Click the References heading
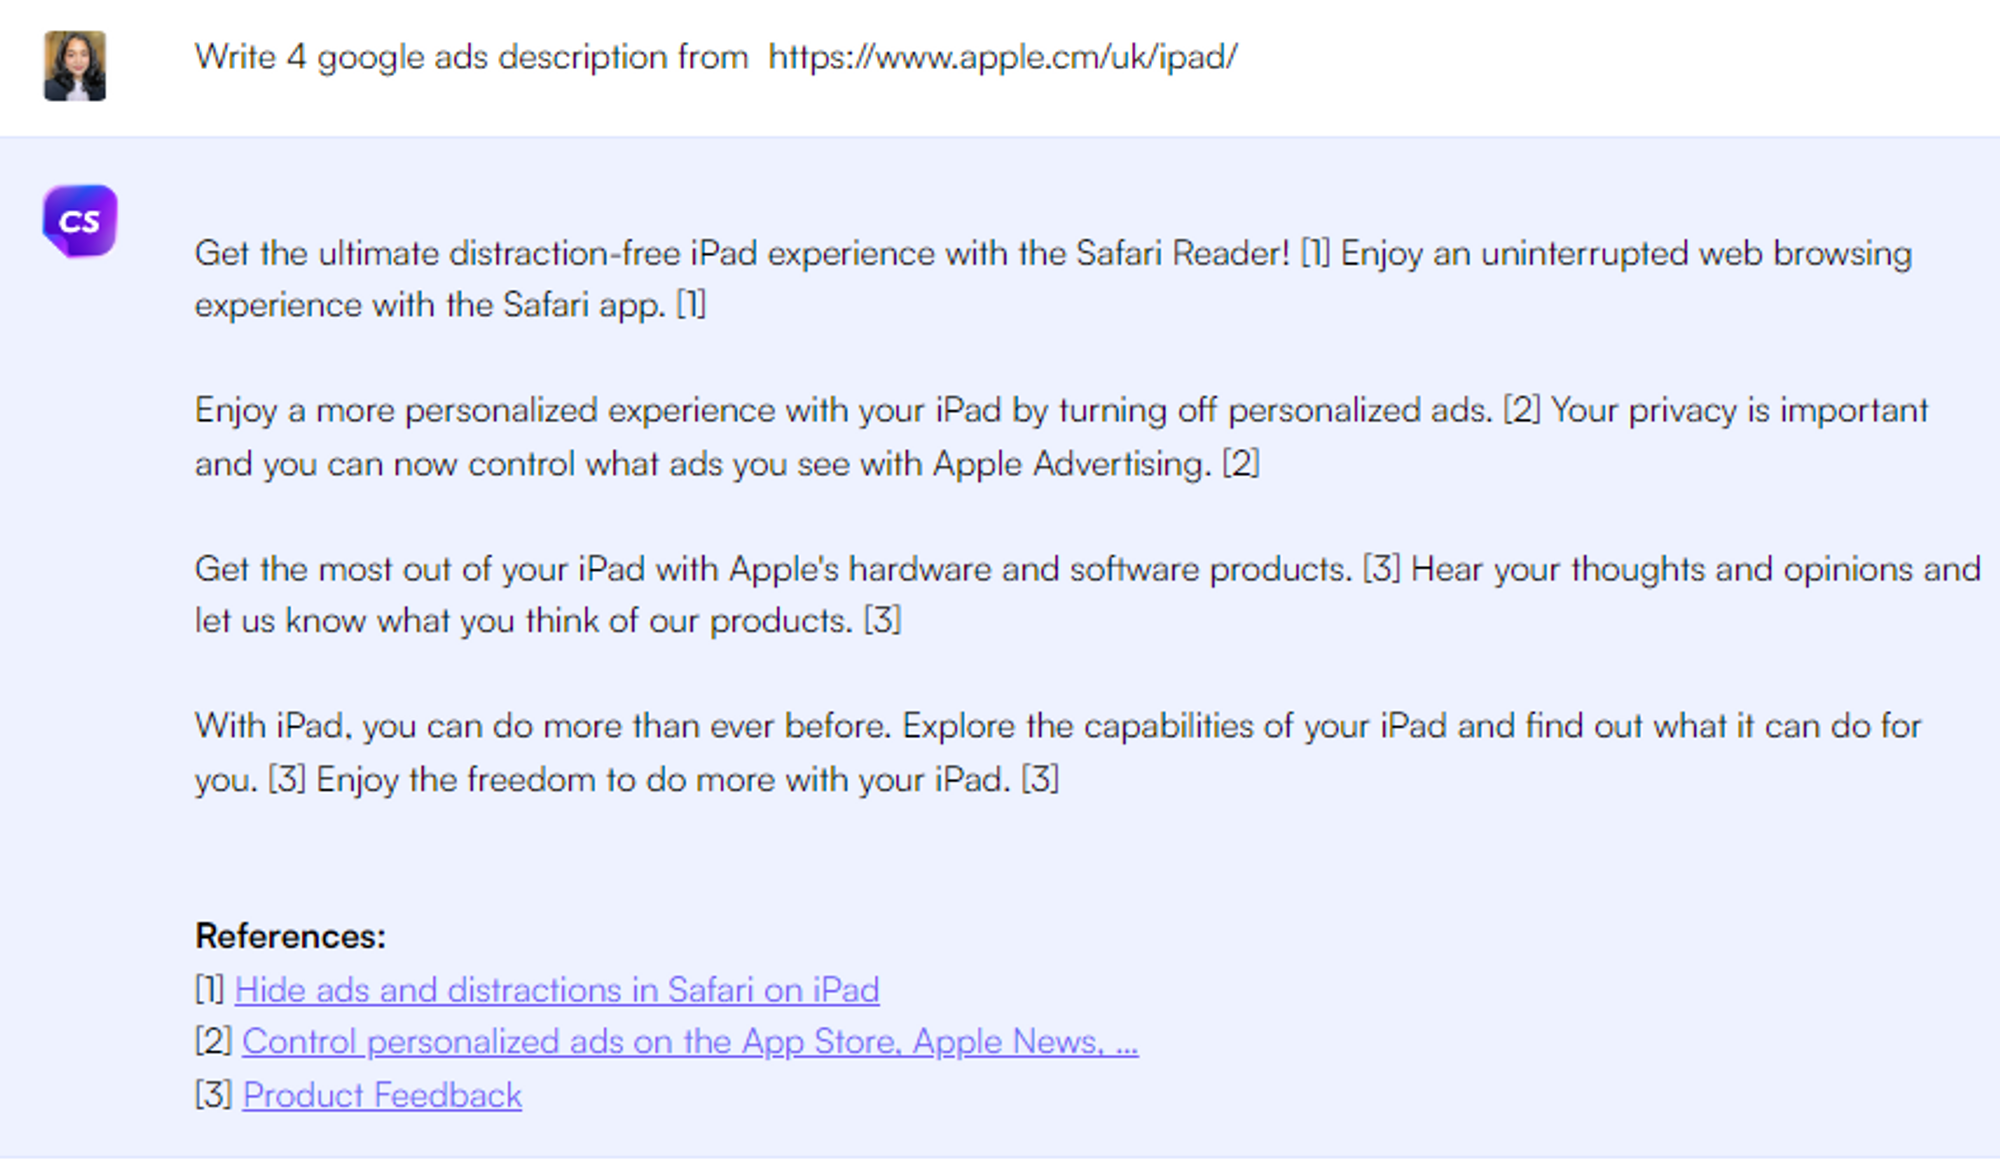2000x1163 pixels. (290, 936)
